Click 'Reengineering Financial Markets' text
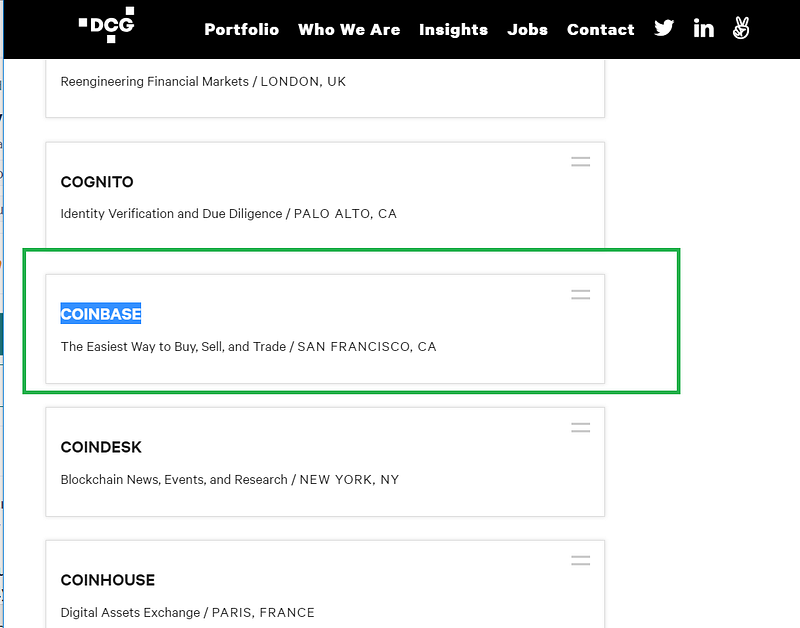Viewport: 800px width, 628px height. point(155,82)
